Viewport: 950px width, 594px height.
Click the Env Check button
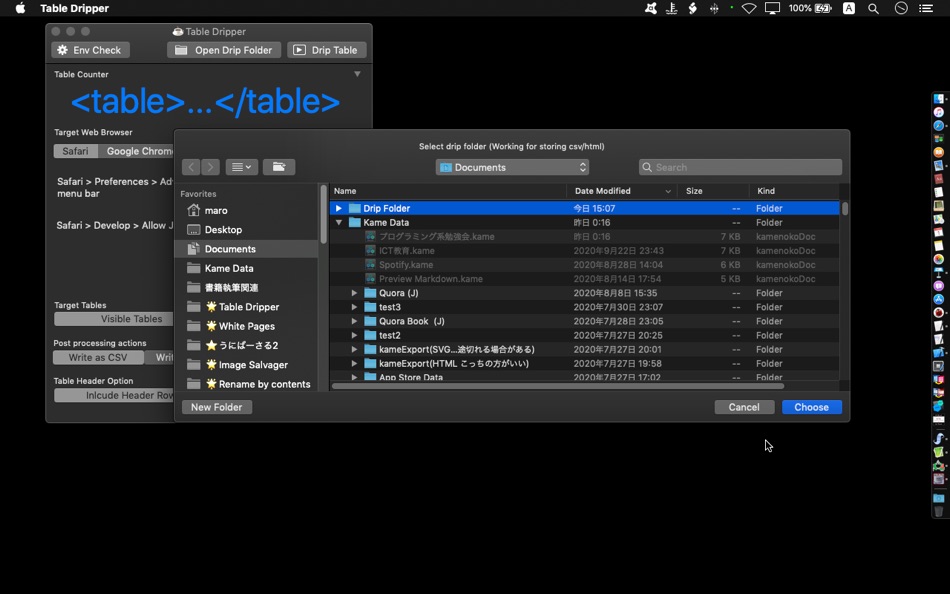tap(90, 50)
